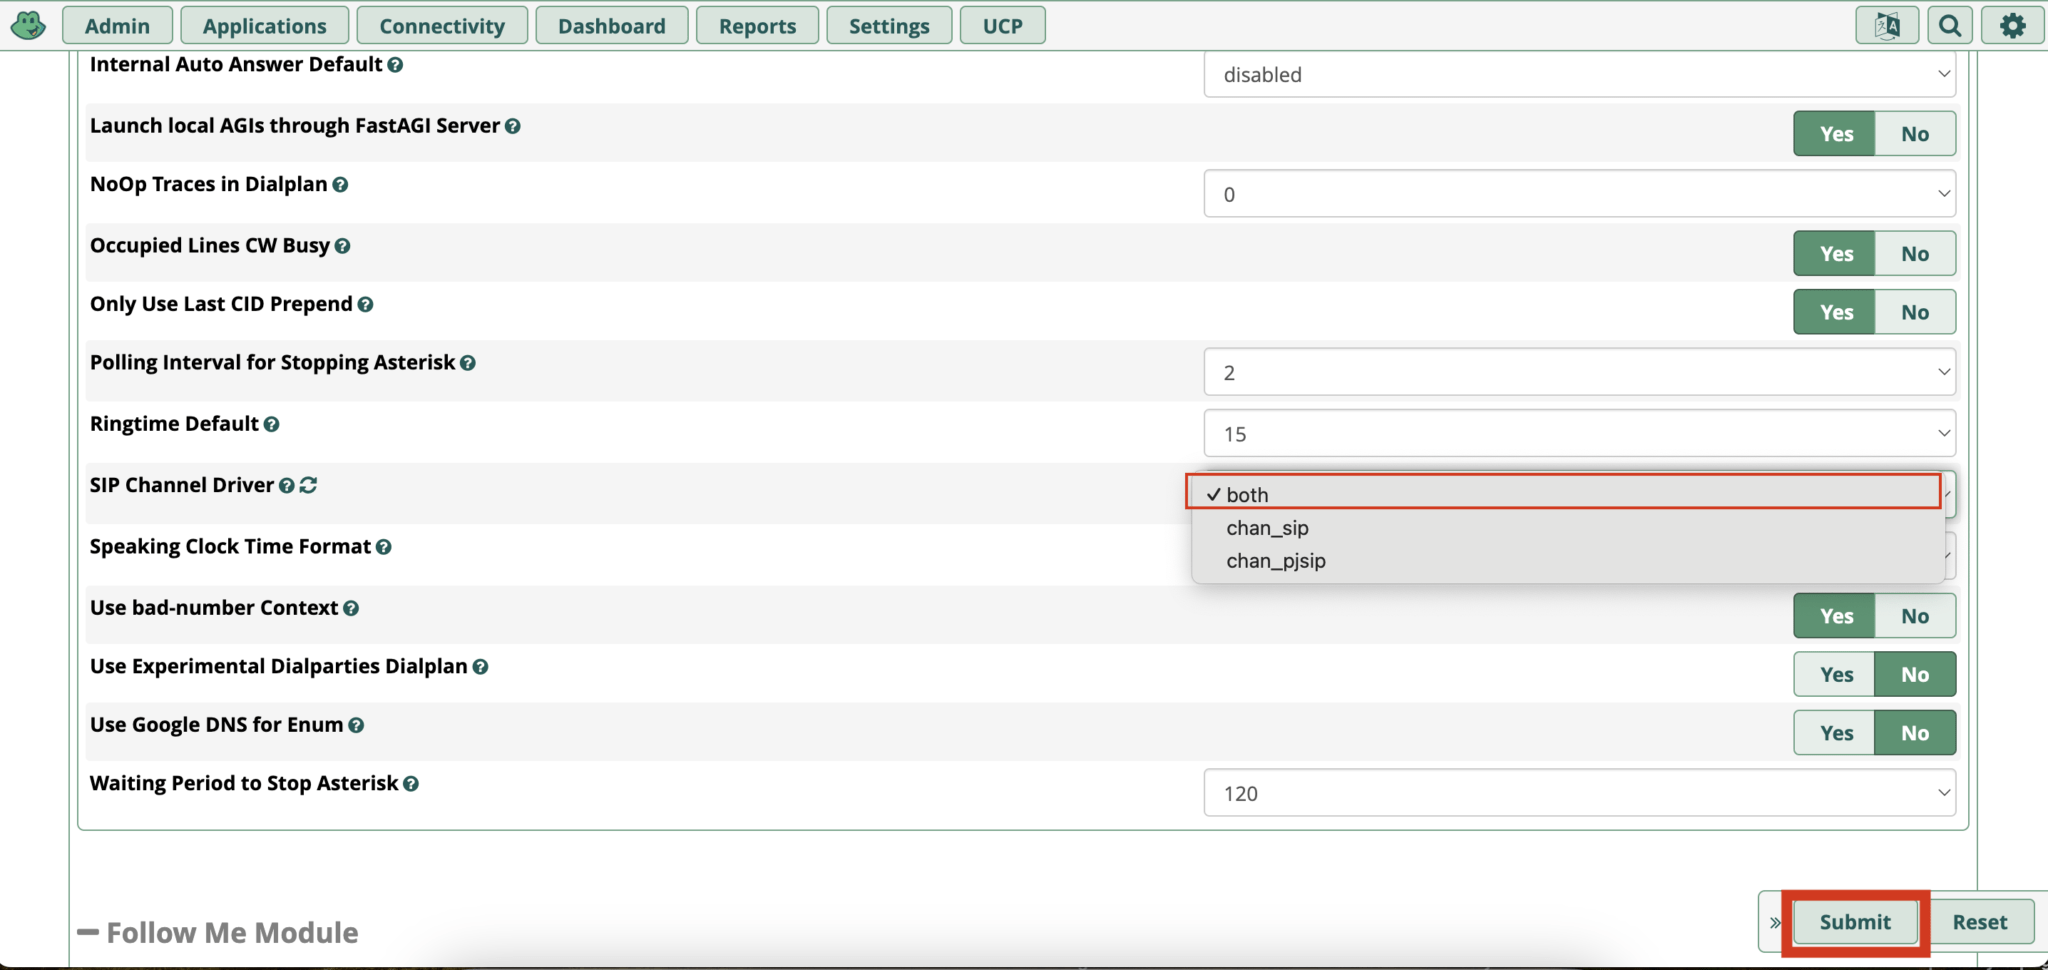The width and height of the screenshot is (2048, 970).
Task: Click help icon for Use Google DNS for Enum
Action: click(x=356, y=726)
